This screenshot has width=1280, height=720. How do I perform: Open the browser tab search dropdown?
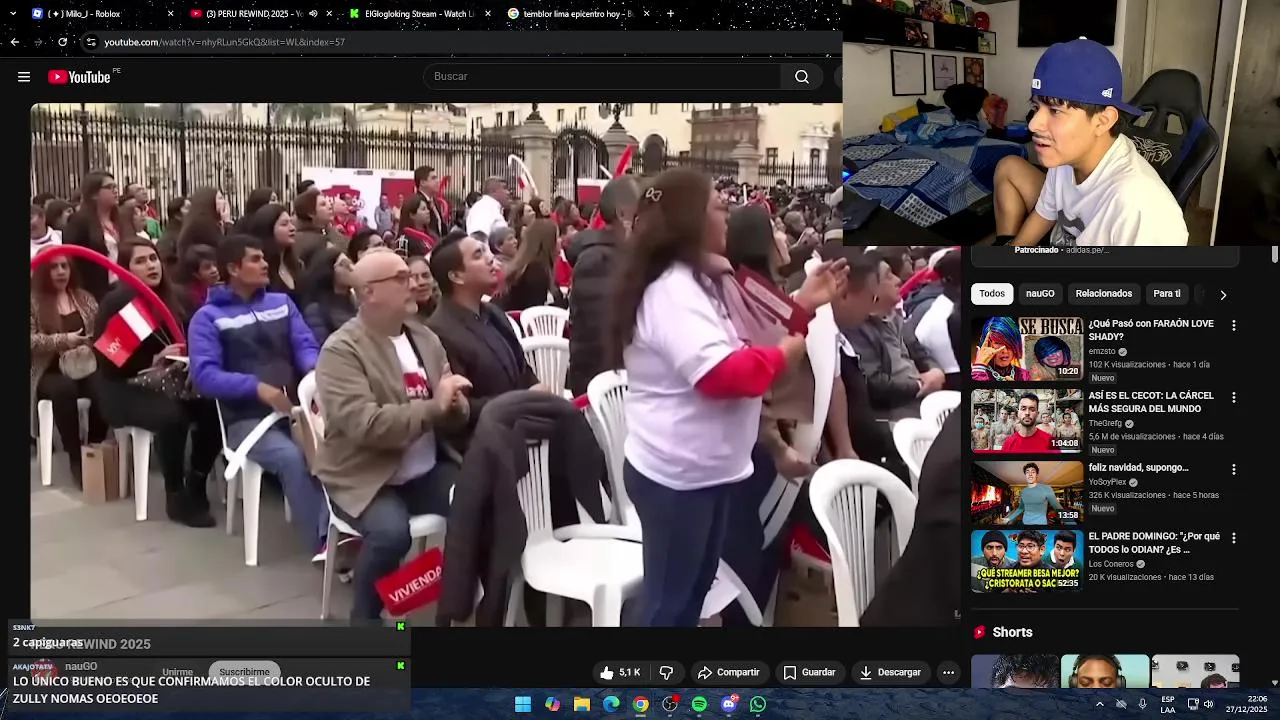[14, 14]
